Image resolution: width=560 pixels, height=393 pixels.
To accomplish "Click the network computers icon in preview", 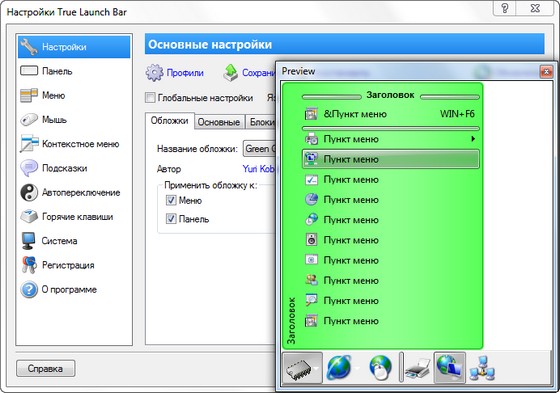I will coord(482,368).
